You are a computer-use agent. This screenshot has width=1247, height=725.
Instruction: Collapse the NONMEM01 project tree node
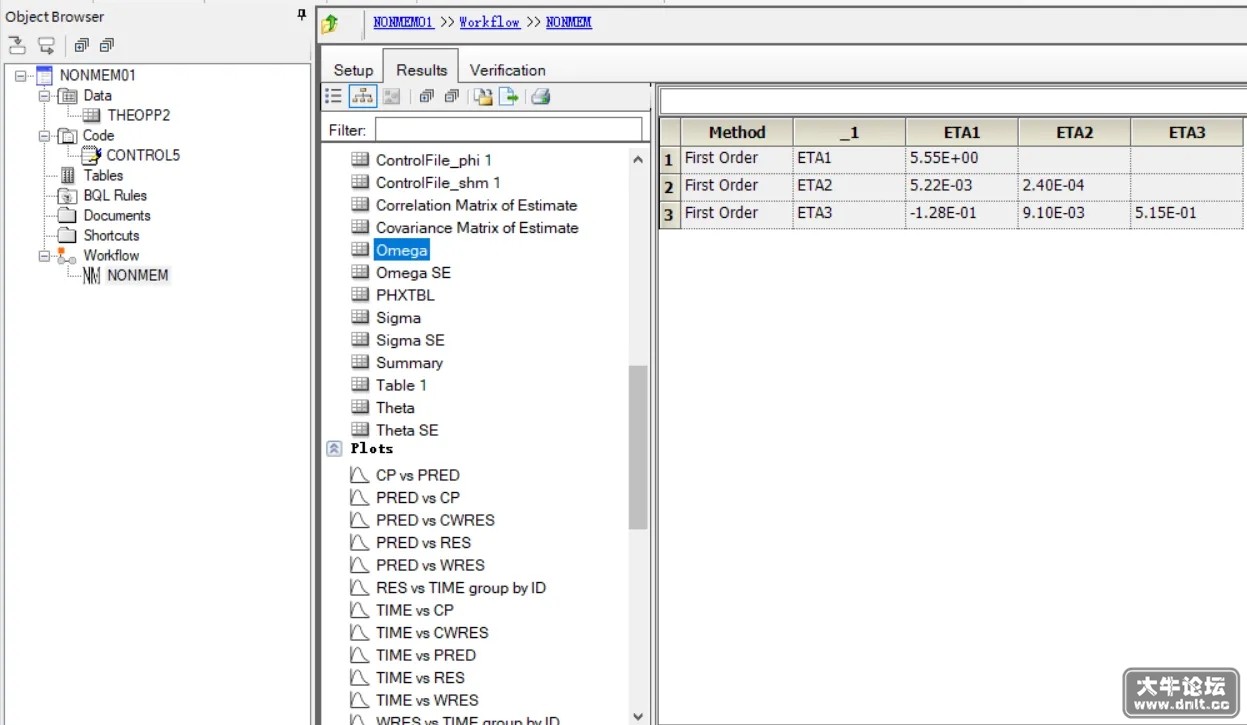(x=21, y=75)
